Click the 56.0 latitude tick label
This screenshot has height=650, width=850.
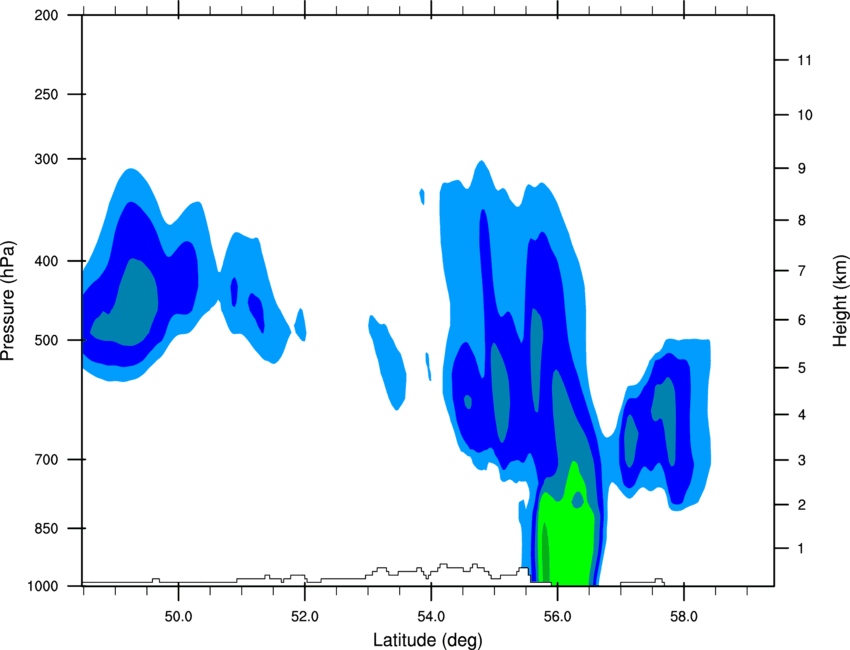(x=557, y=617)
